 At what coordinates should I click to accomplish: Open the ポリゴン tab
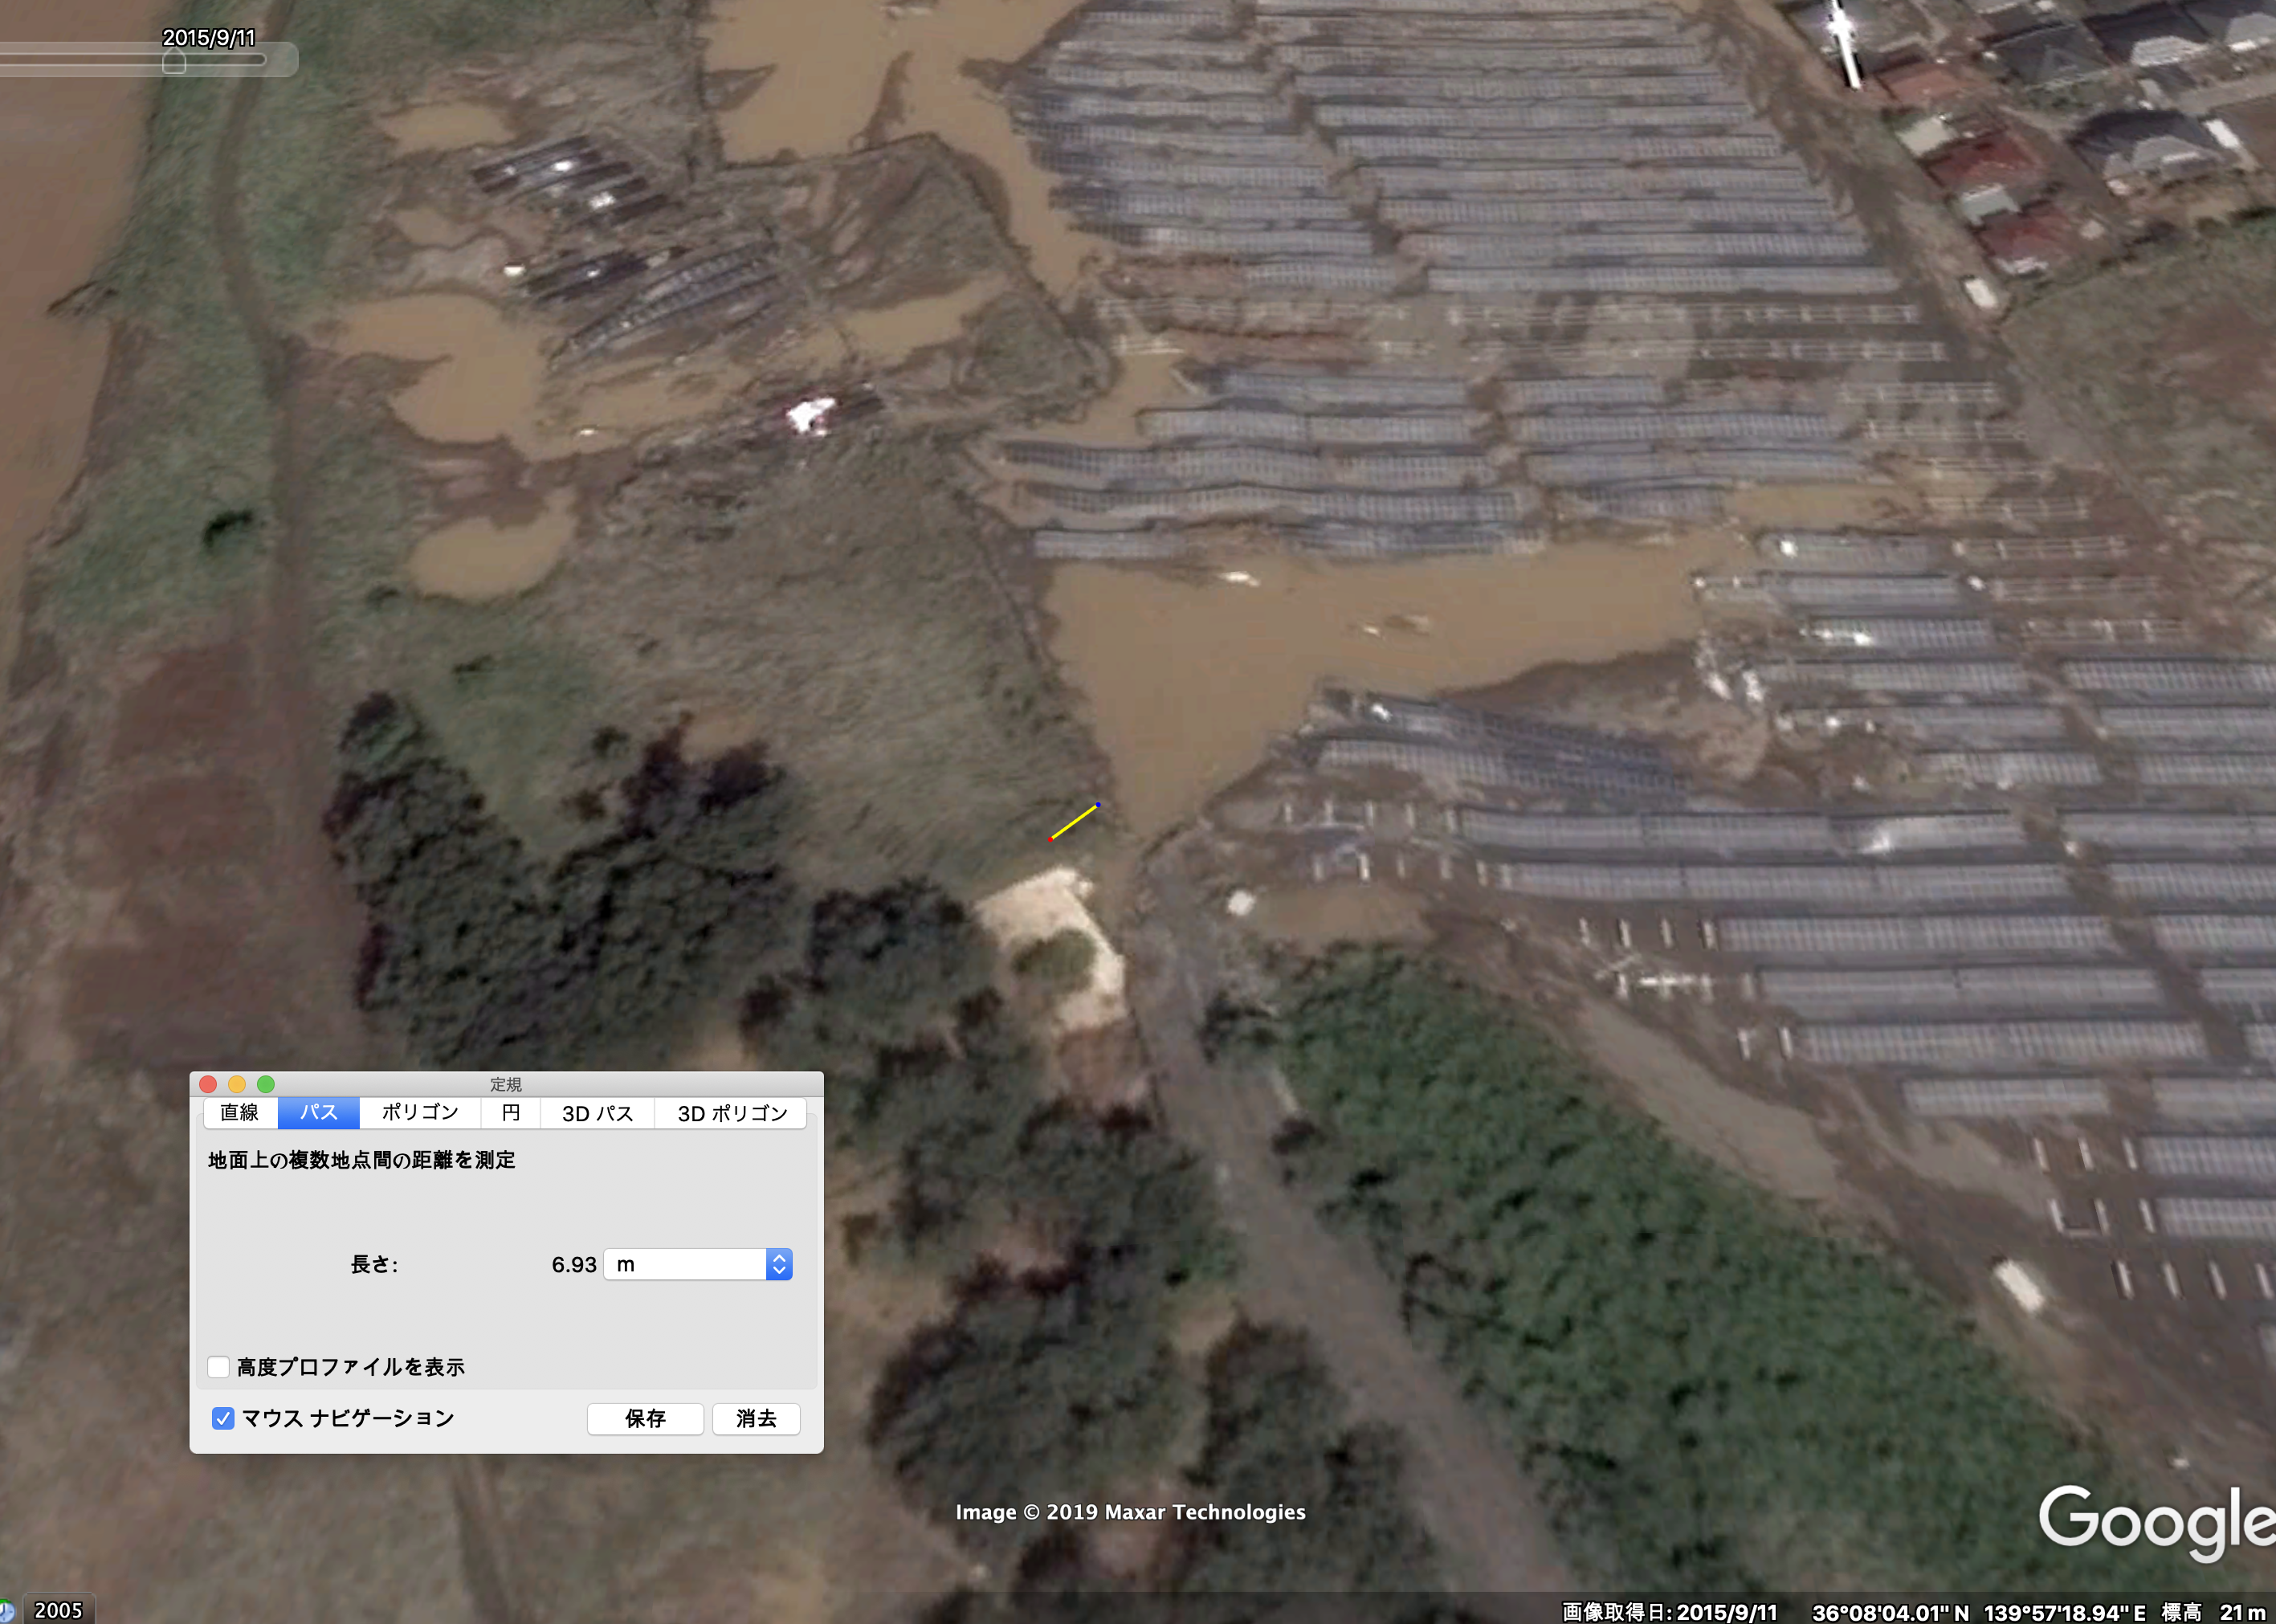tap(420, 1113)
